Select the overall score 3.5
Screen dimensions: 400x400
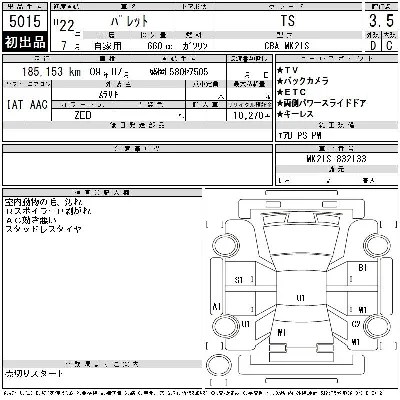click(x=381, y=21)
